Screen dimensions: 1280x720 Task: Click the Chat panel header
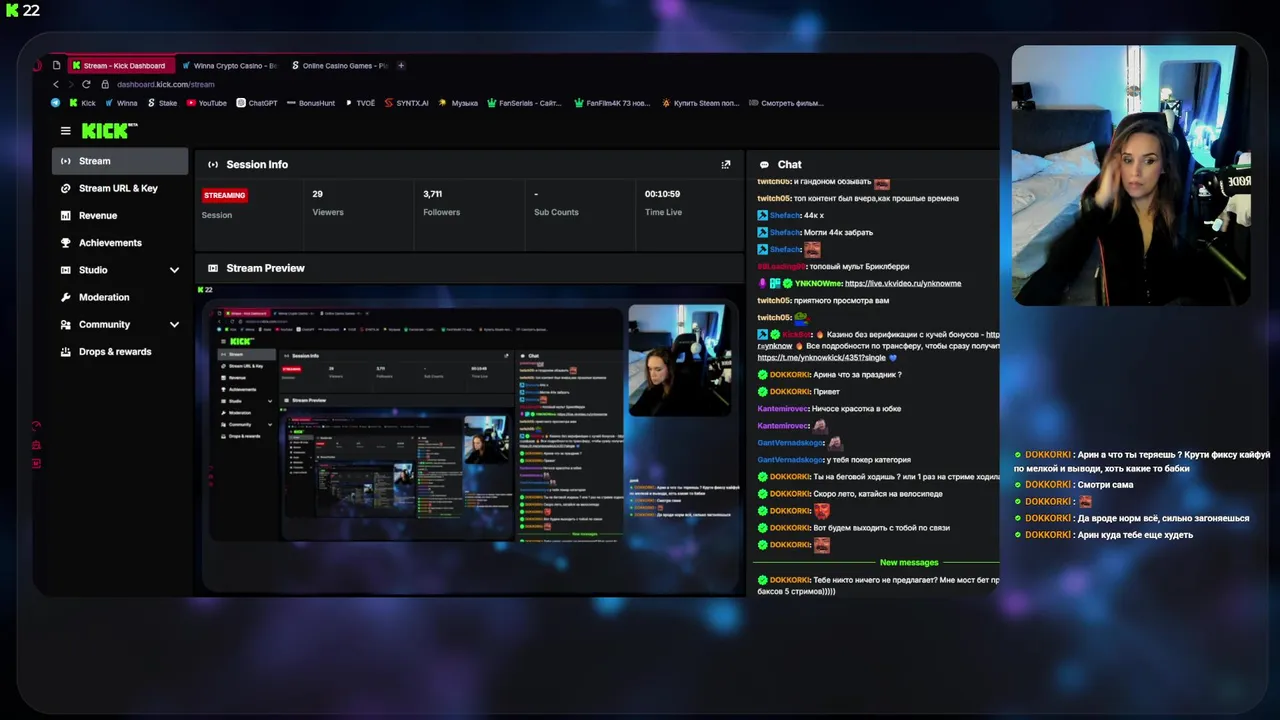[x=873, y=164]
